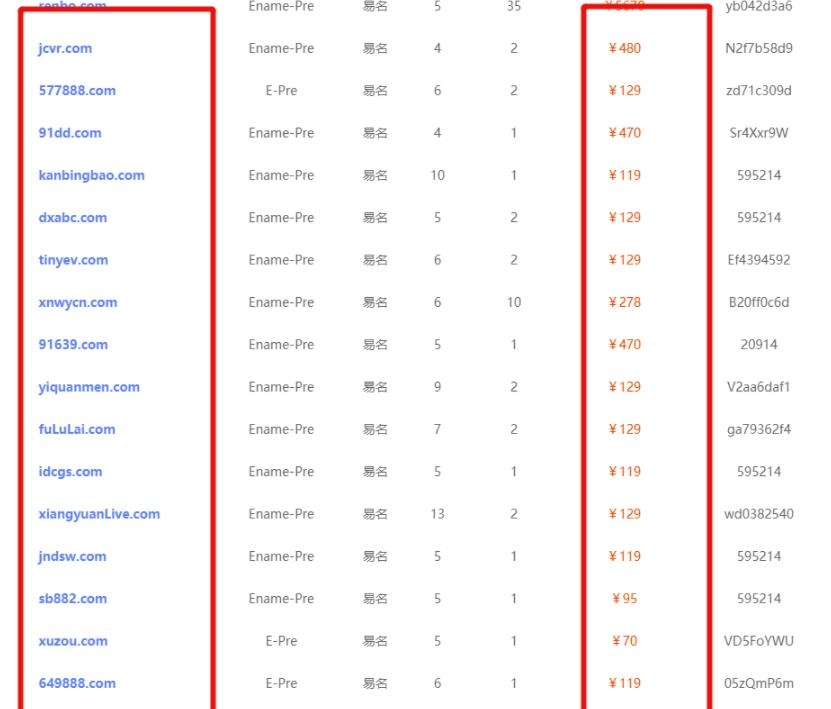
Task: Select the ¥119 price in kanbingbao.com row
Action: pyautogui.click(x=624, y=175)
